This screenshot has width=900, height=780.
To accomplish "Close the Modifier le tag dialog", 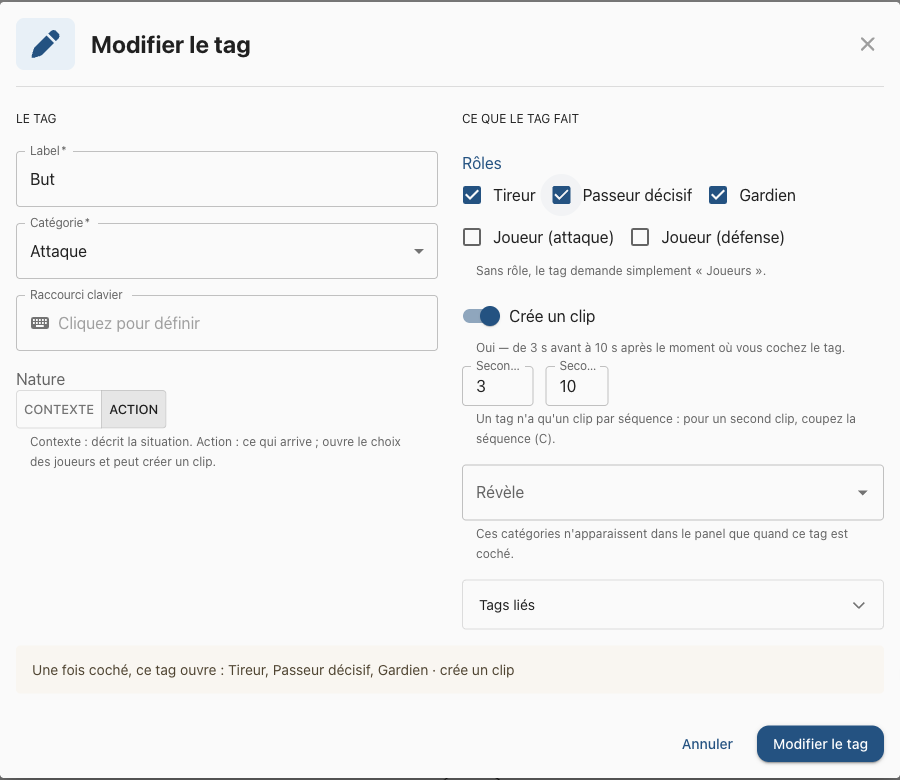I will click(x=867, y=44).
